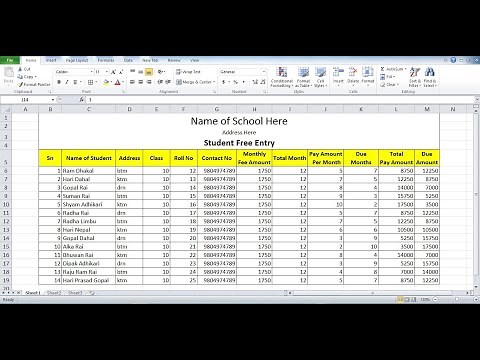Switch to the Insert tab
The image size is (480, 360).
pyautogui.click(x=51, y=60)
